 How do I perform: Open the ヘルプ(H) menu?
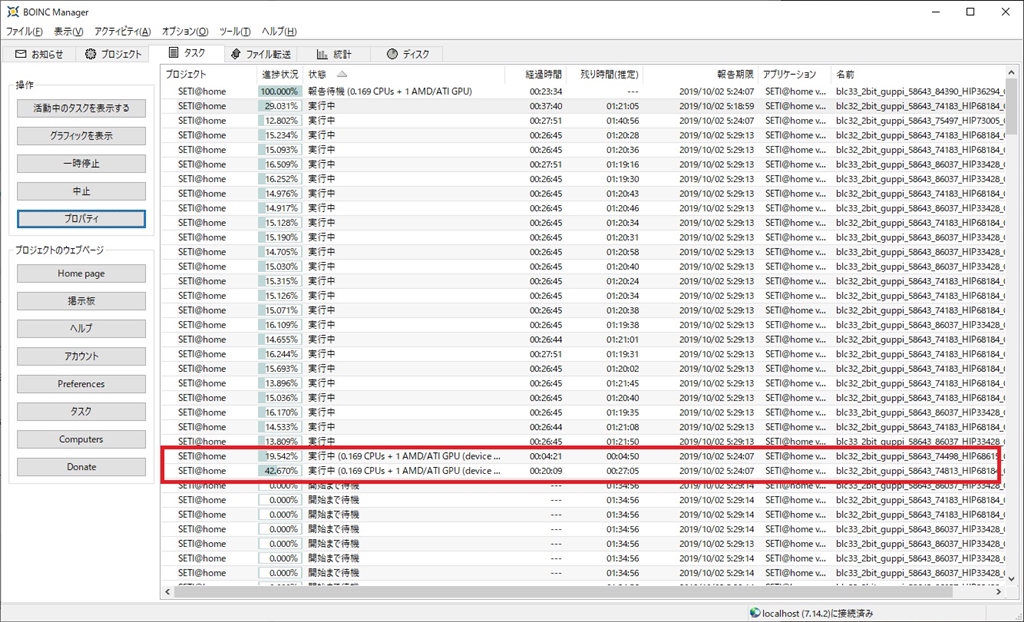pos(279,31)
